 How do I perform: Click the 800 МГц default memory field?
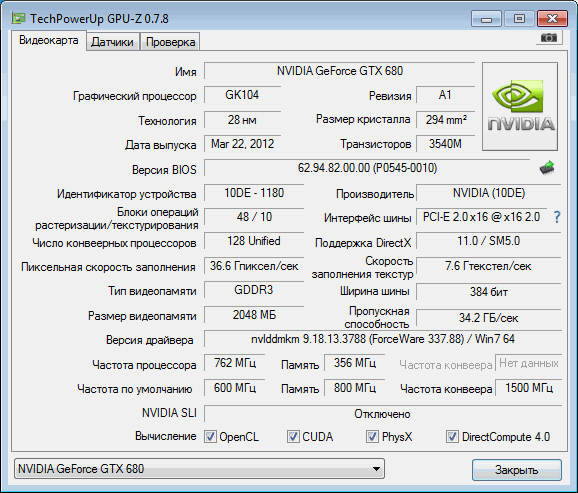tap(355, 388)
